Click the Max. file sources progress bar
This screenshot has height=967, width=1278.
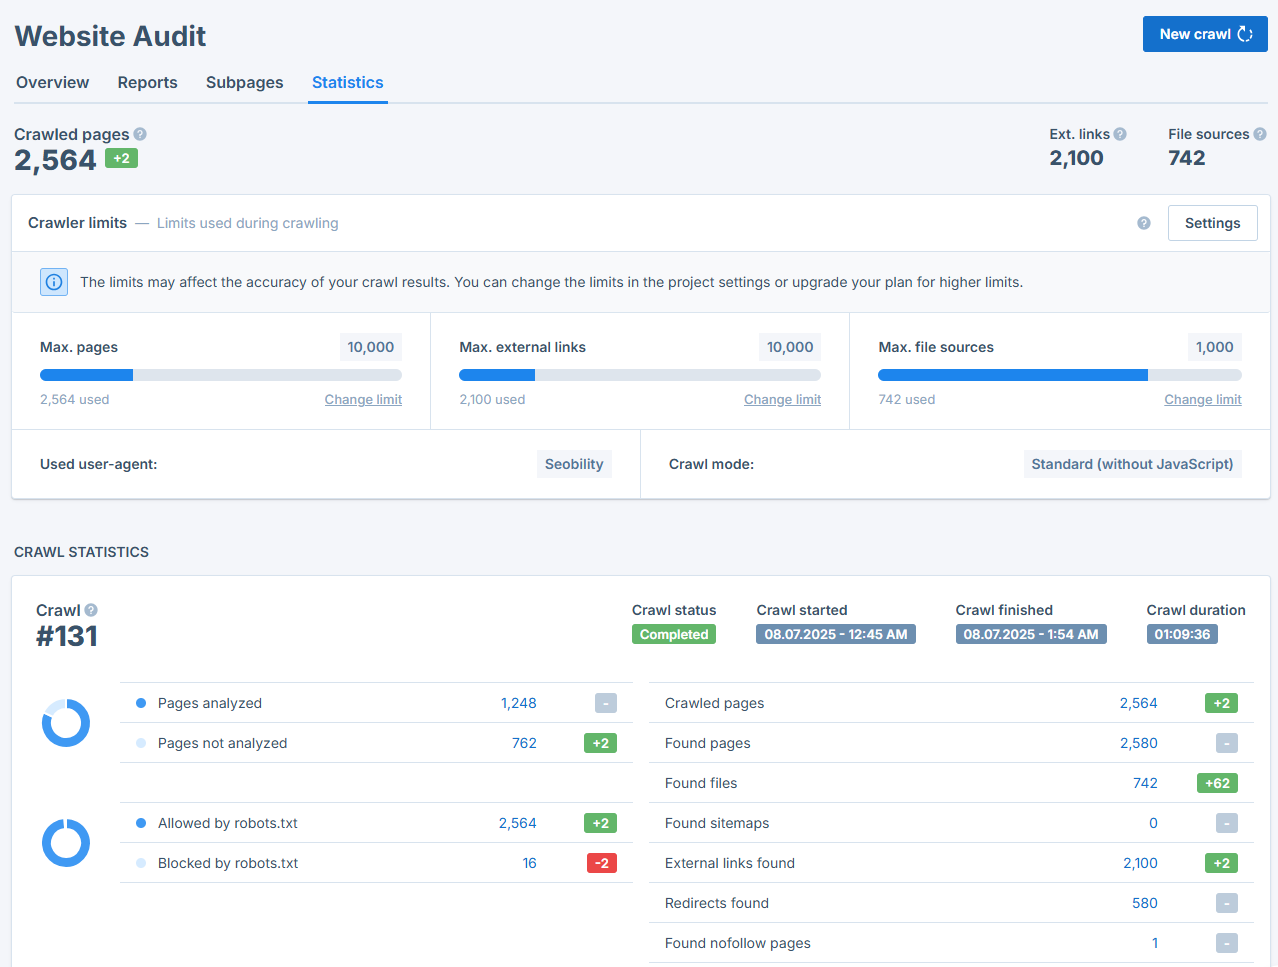pos(1060,375)
